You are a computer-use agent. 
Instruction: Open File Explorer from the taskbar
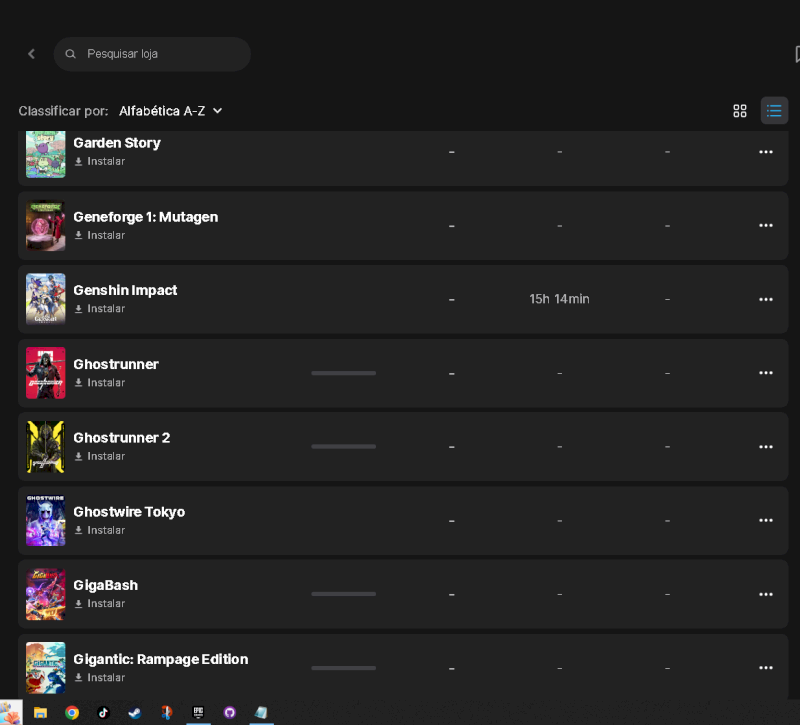pos(40,712)
